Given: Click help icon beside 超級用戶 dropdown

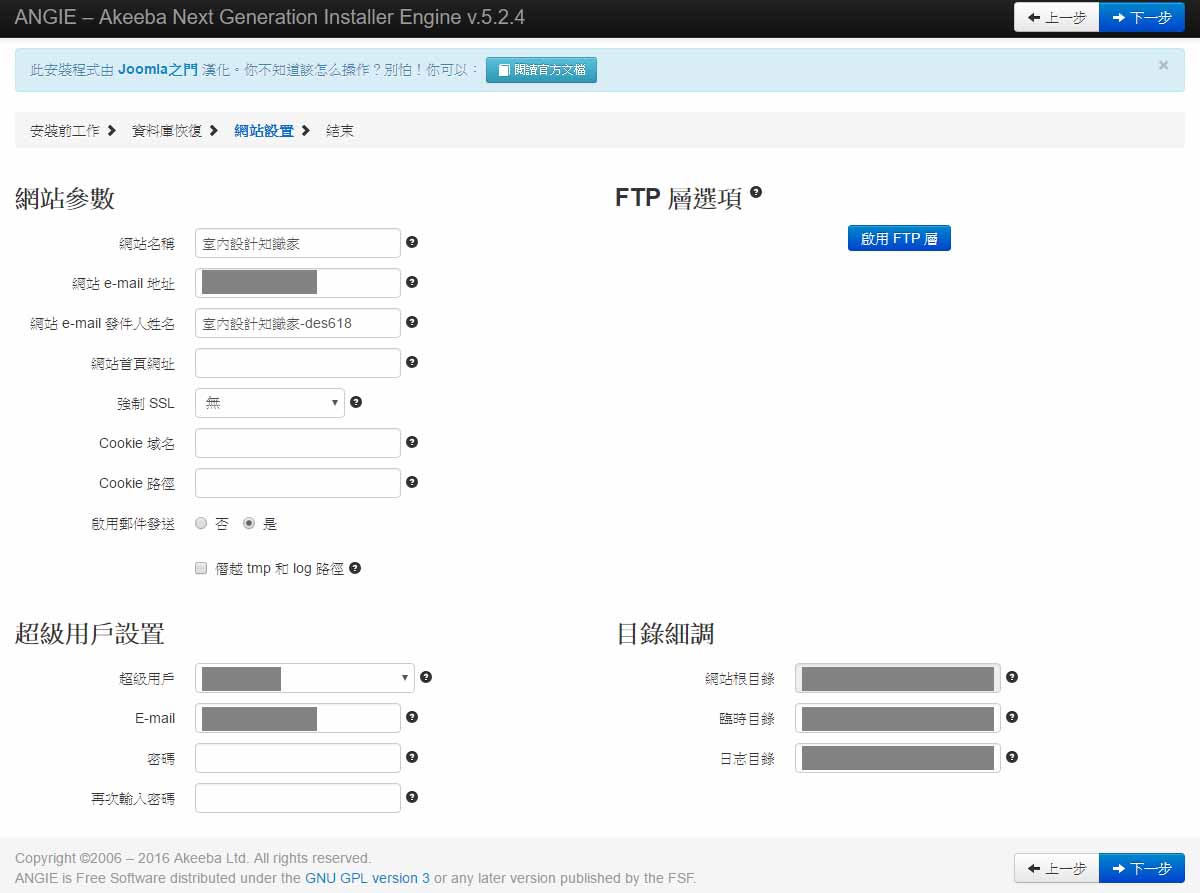Looking at the screenshot, I should pyautogui.click(x=426, y=677).
